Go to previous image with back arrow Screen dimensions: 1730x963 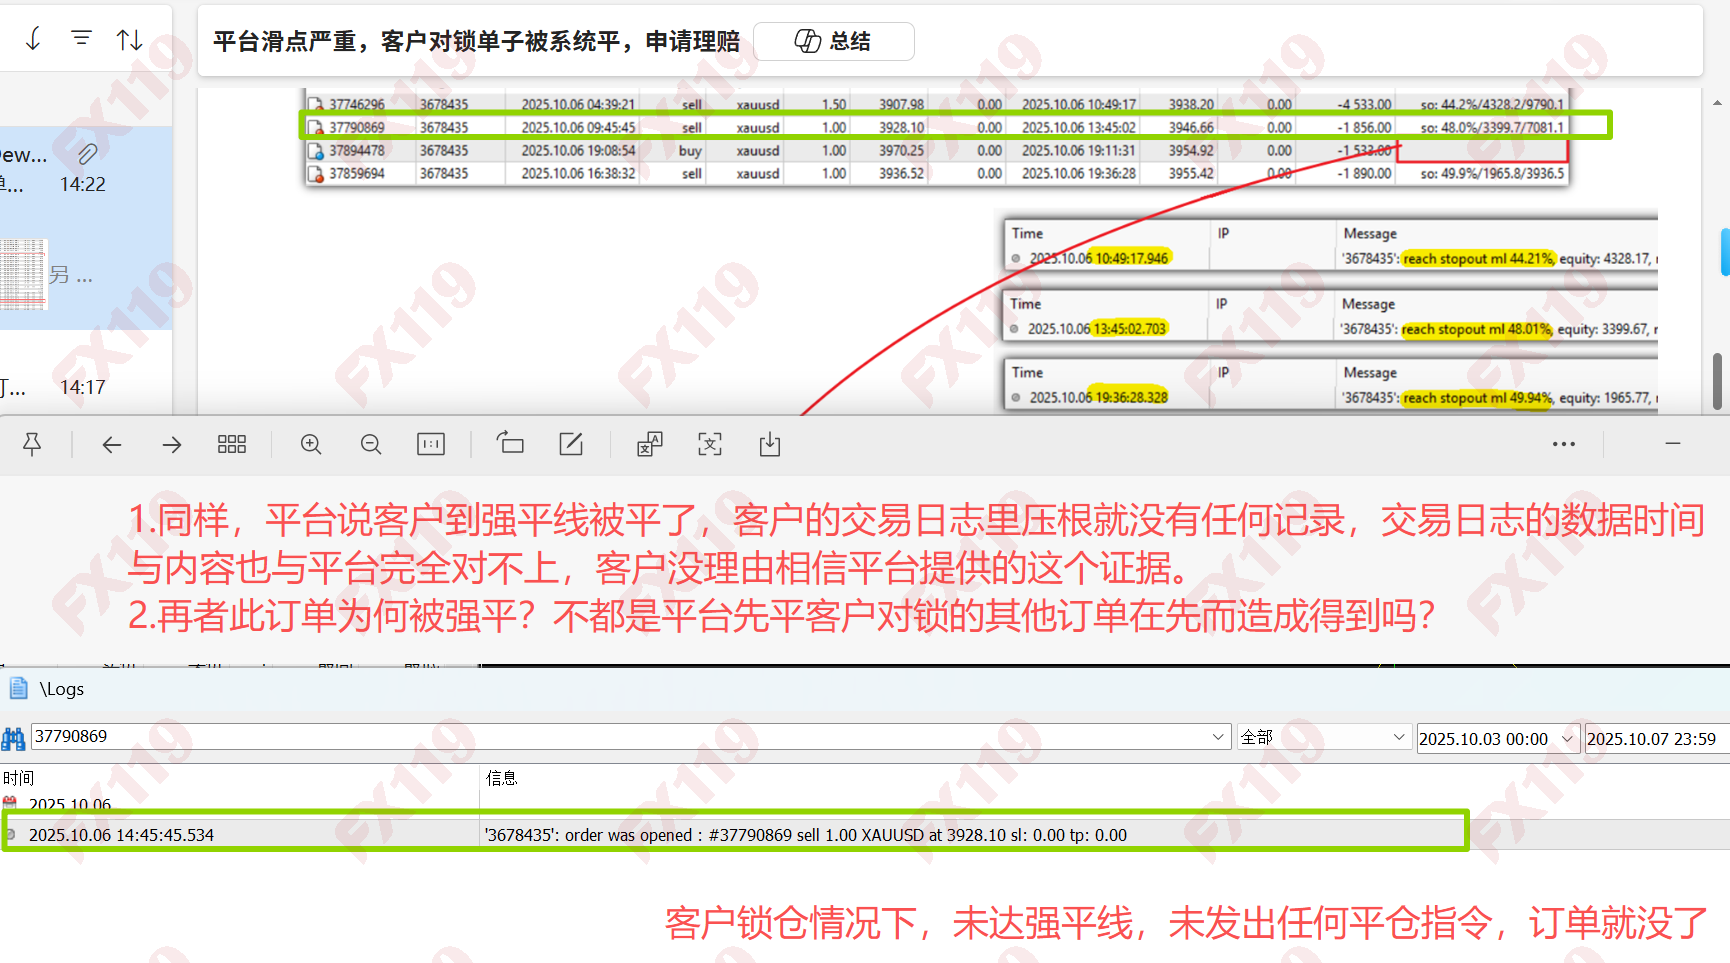[112, 444]
